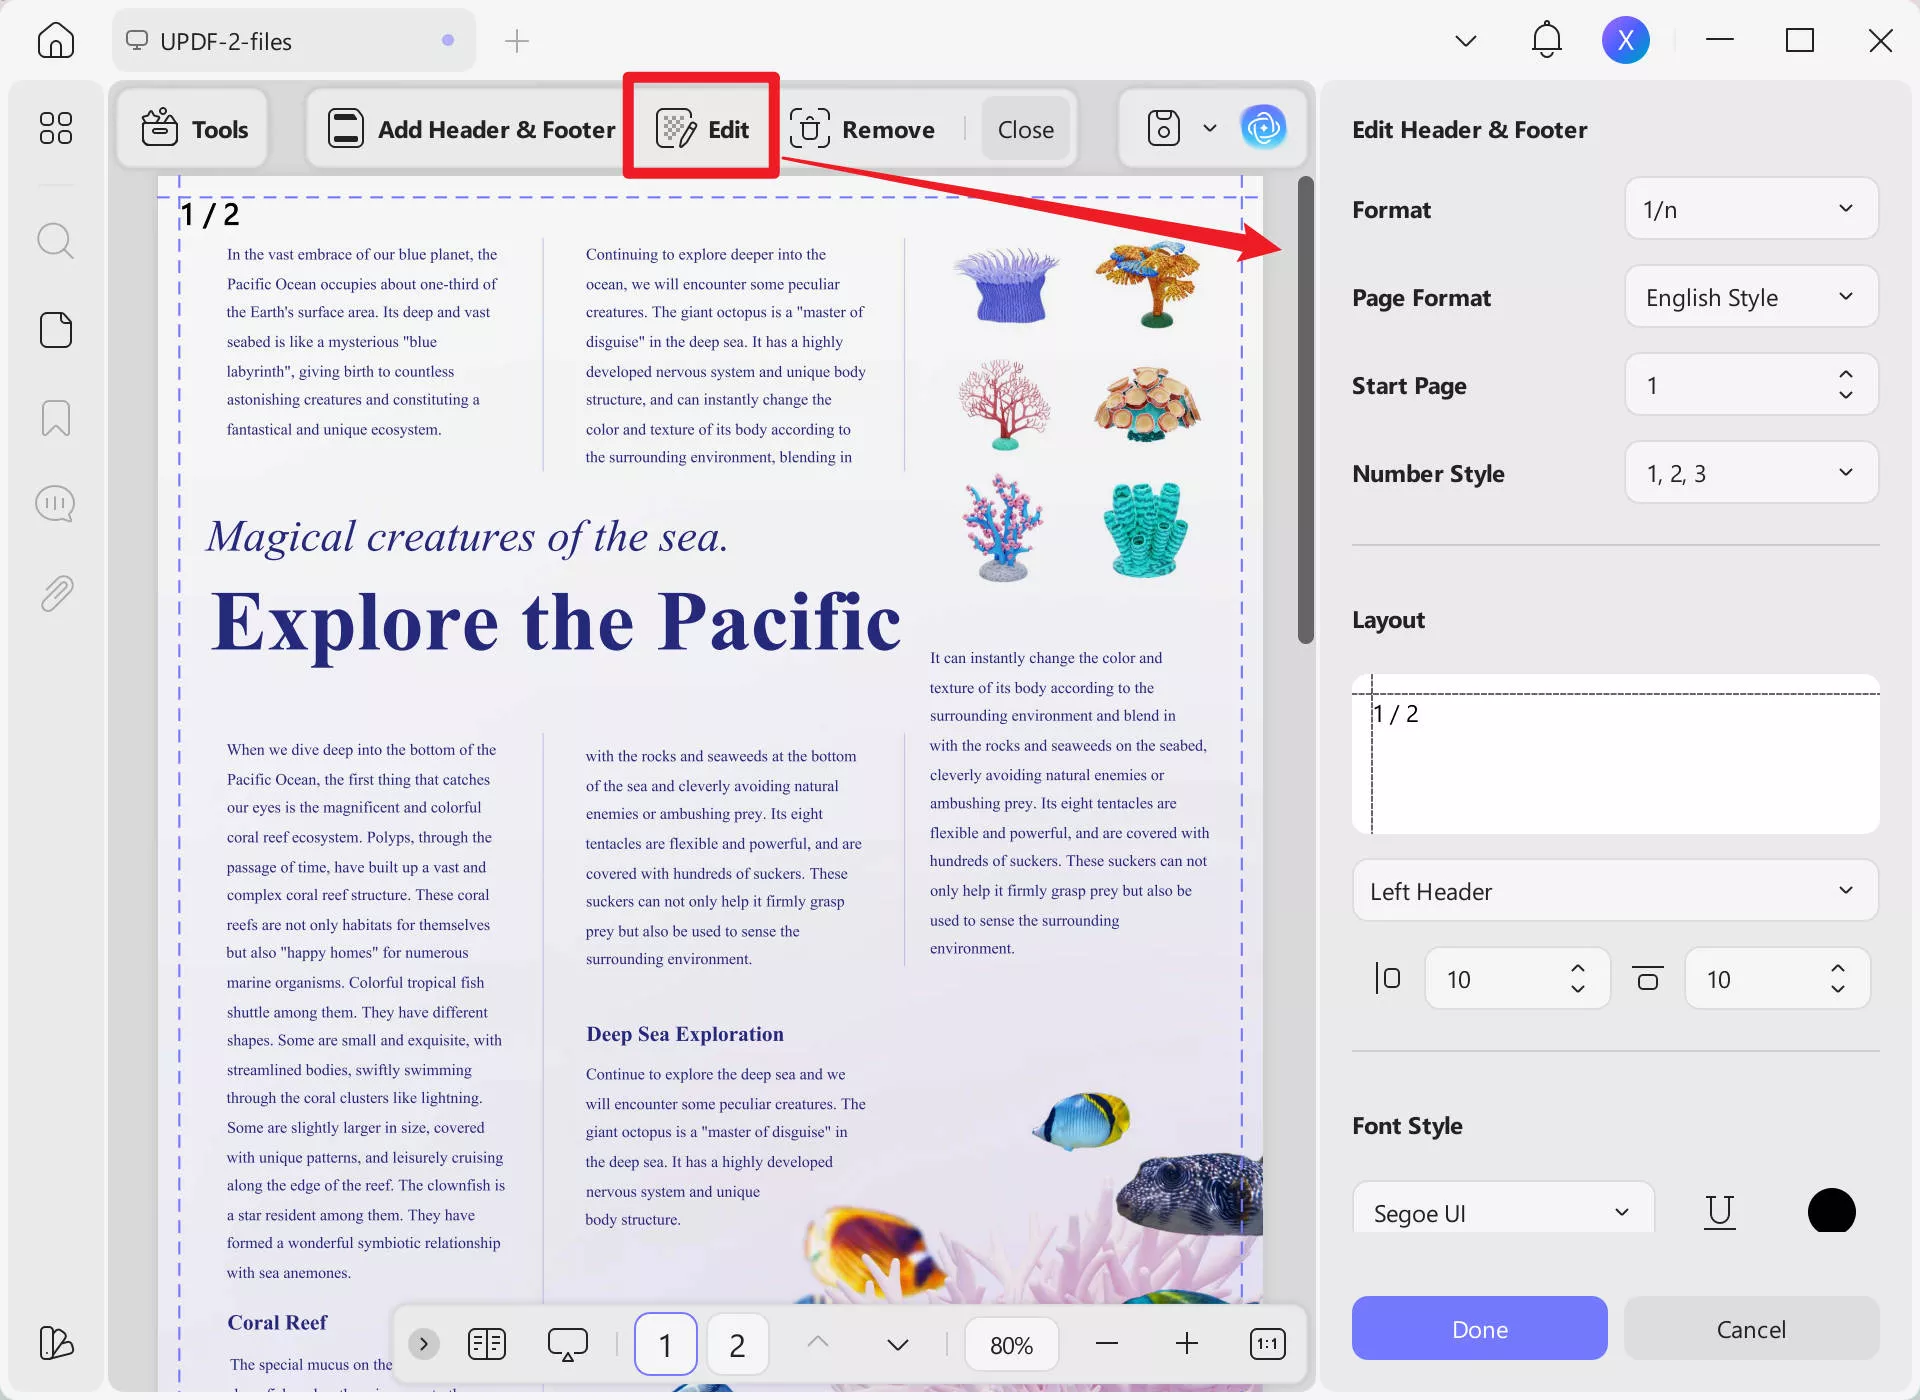Open the comments panel icon
The height and width of the screenshot is (1400, 1920).
pos(55,504)
